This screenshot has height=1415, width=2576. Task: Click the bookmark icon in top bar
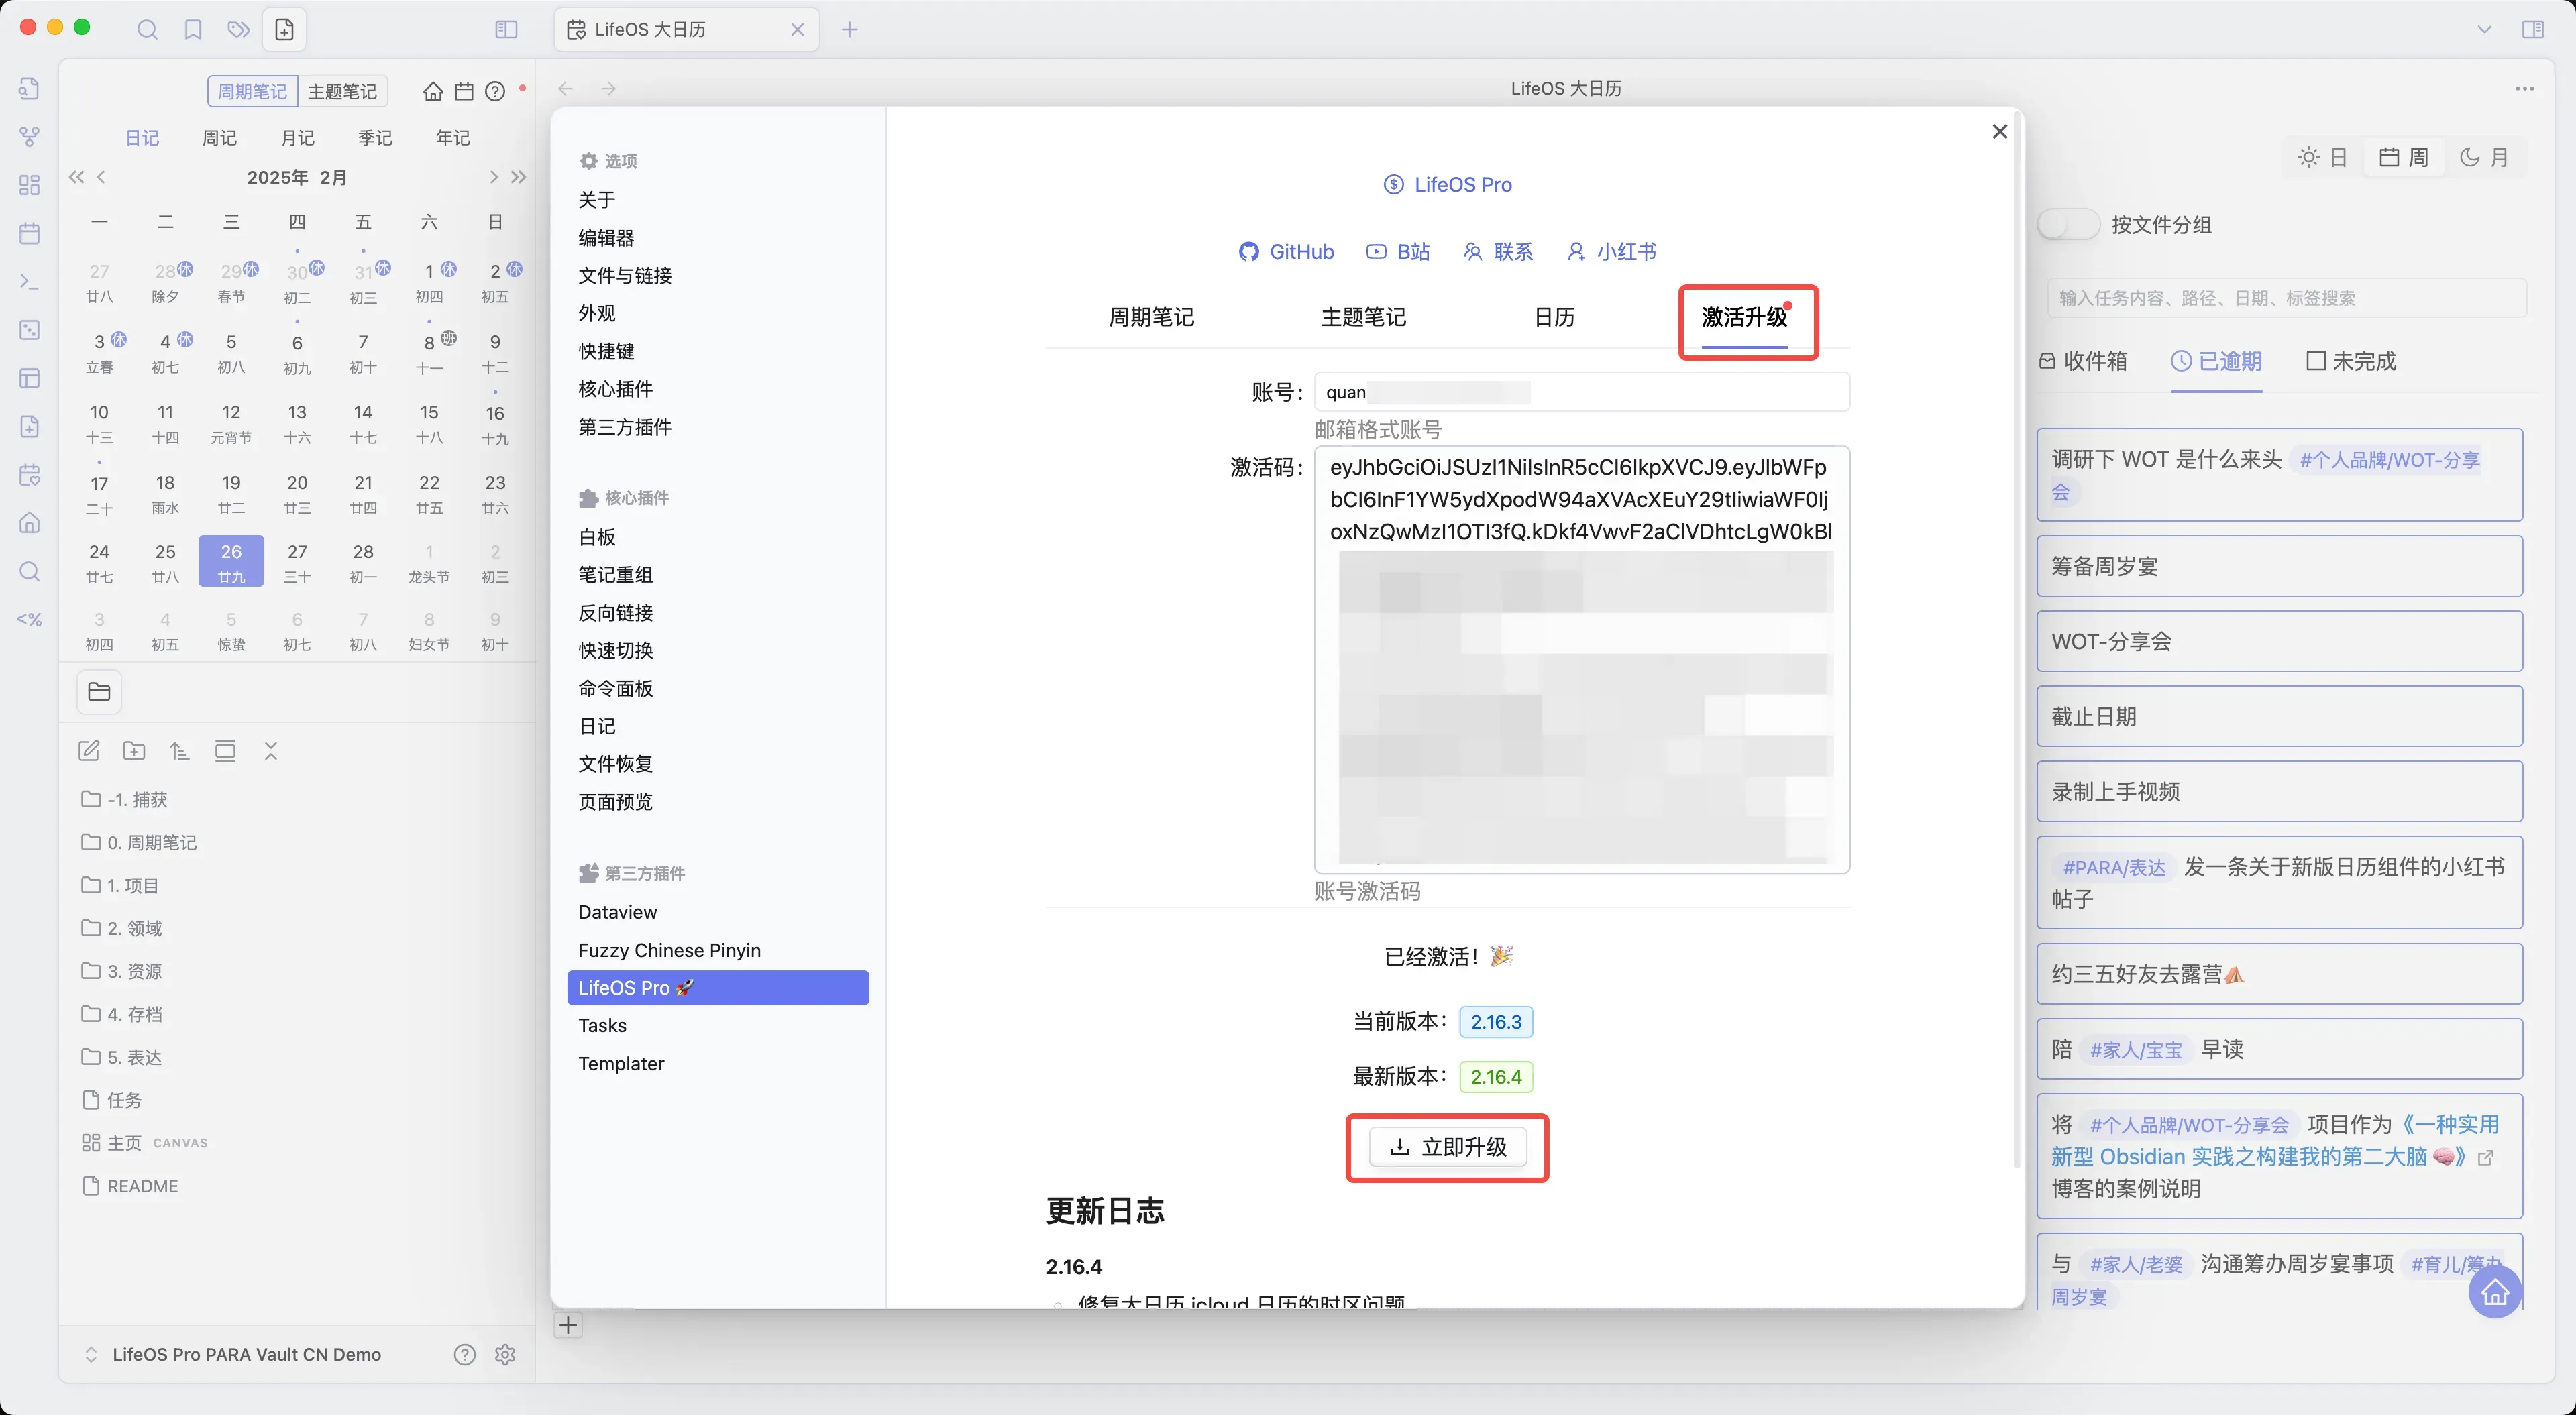pyautogui.click(x=193, y=30)
